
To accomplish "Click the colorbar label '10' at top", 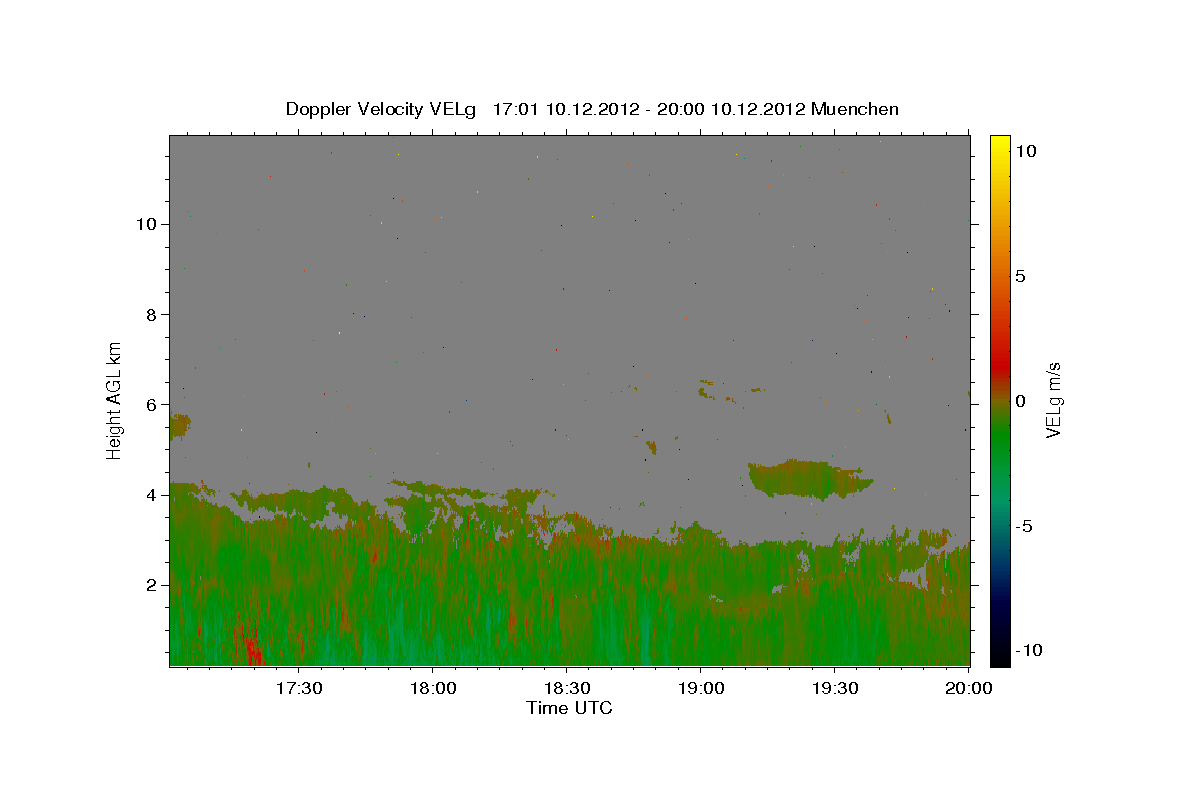I will point(1025,150).
